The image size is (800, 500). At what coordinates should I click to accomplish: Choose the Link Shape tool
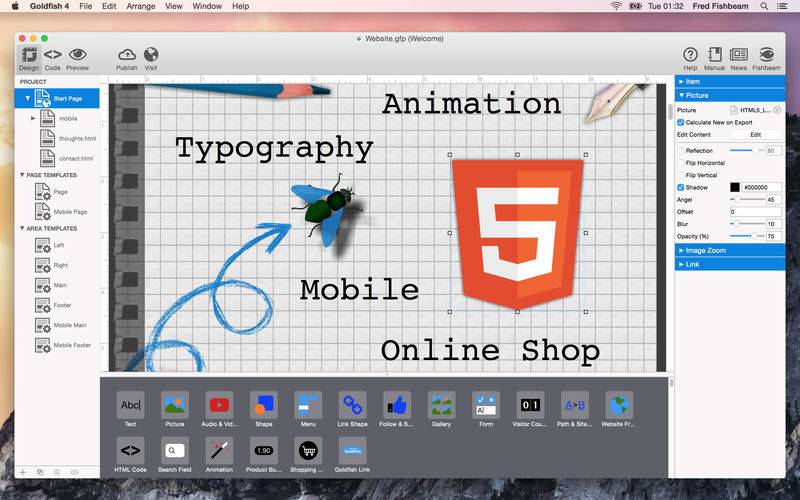pos(352,405)
